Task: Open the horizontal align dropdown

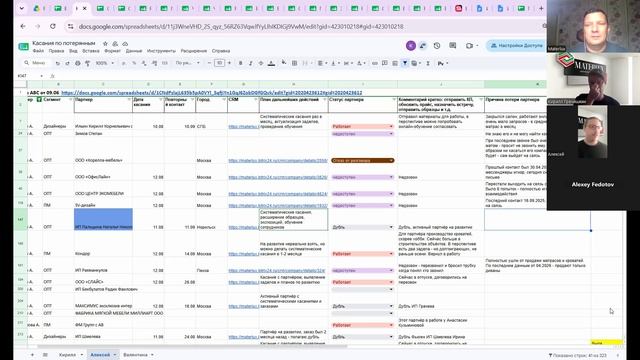Action: (x=322, y=63)
